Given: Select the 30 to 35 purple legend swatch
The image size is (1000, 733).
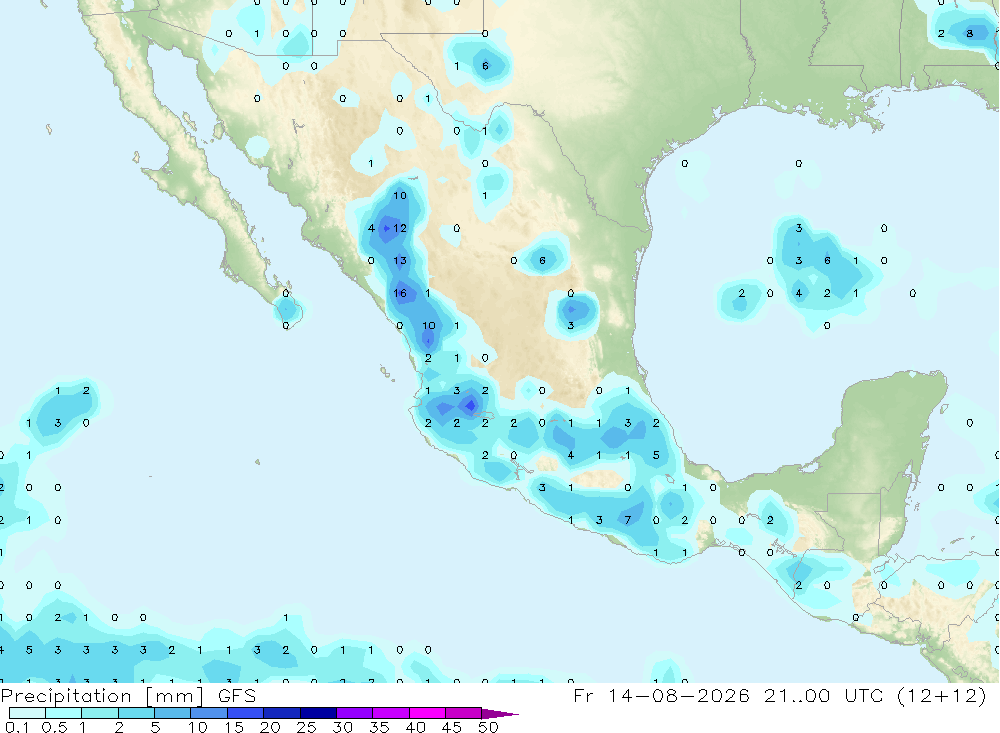Looking at the screenshot, I should tap(354, 713).
